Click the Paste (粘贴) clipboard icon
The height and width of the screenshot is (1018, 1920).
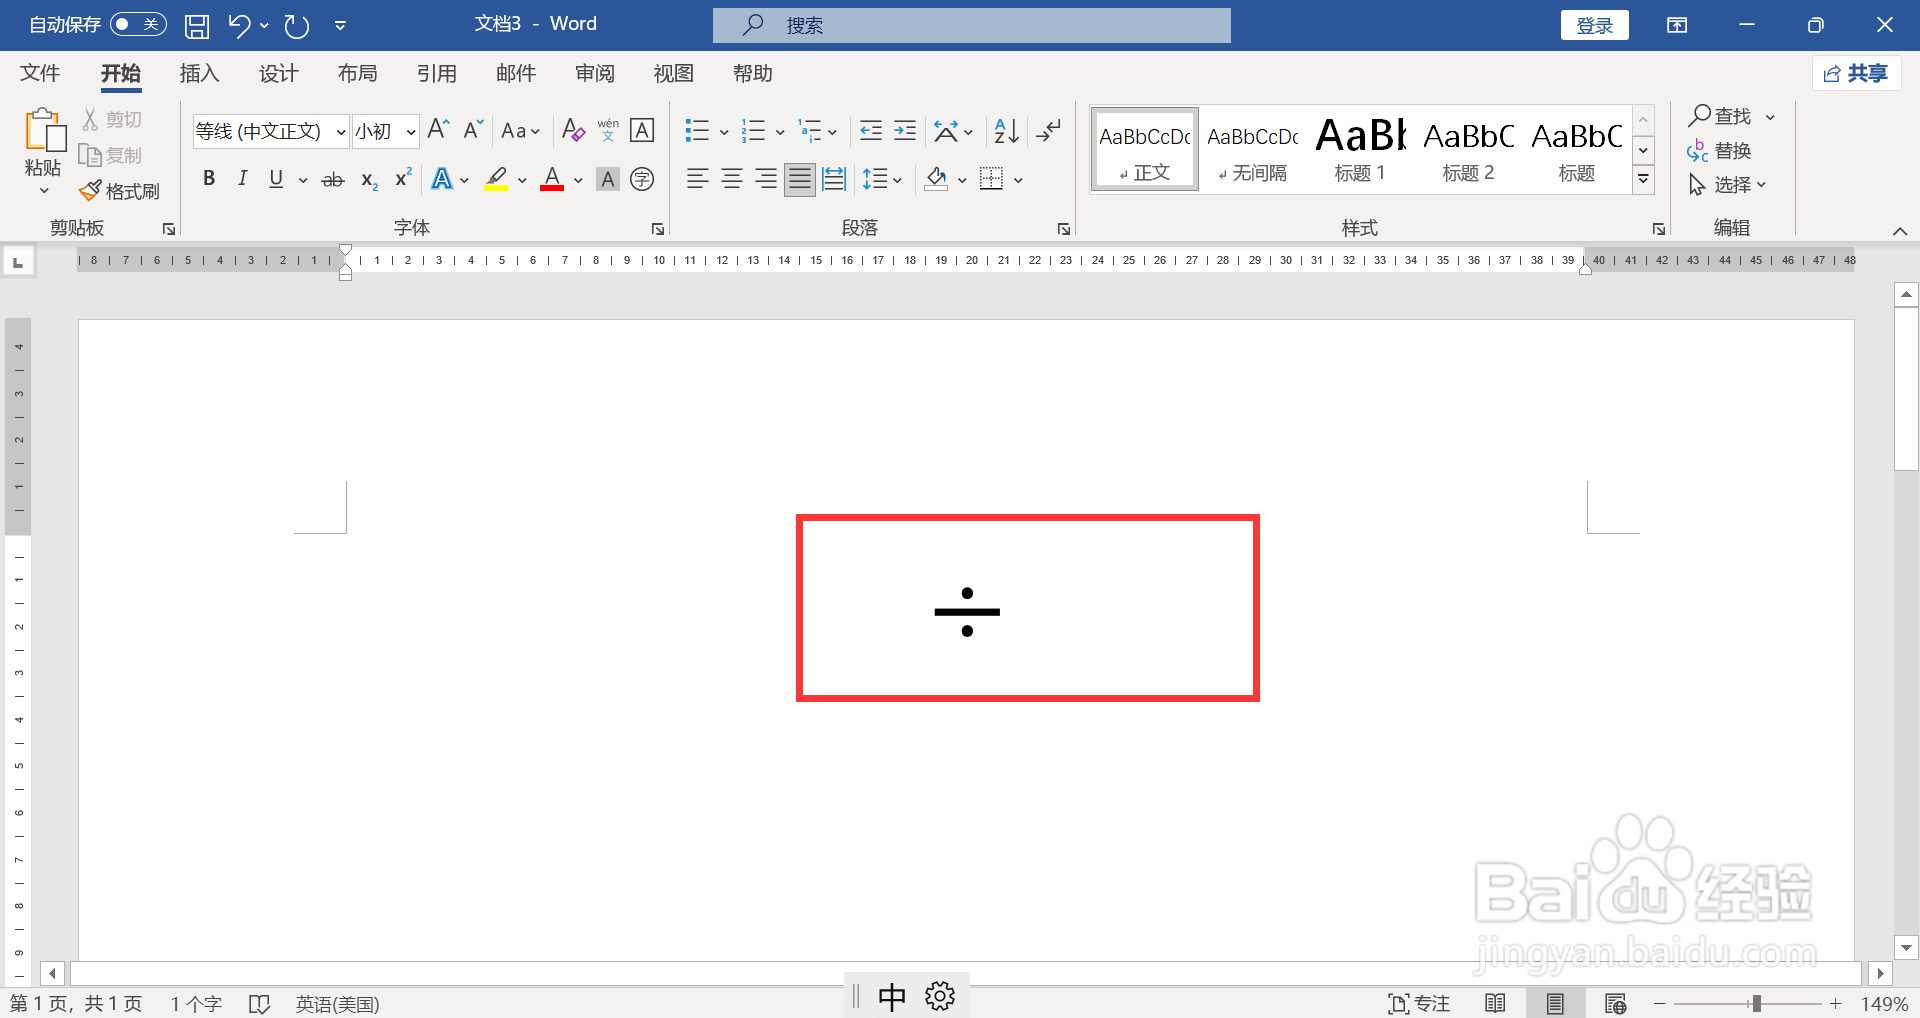pyautogui.click(x=44, y=130)
